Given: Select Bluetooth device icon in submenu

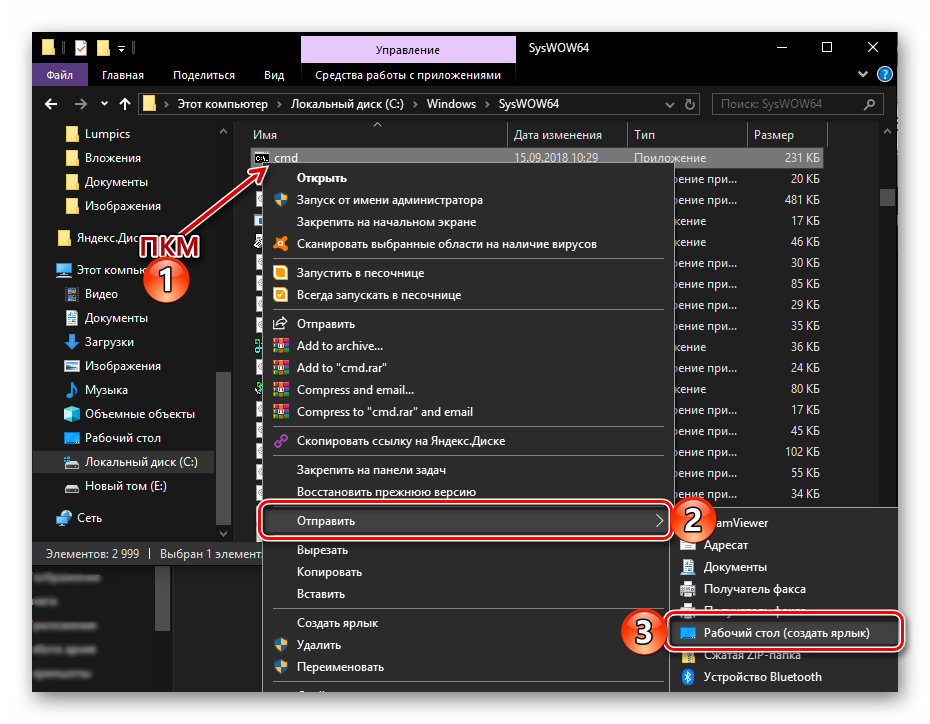Looking at the screenshot, I should point(688,677).
